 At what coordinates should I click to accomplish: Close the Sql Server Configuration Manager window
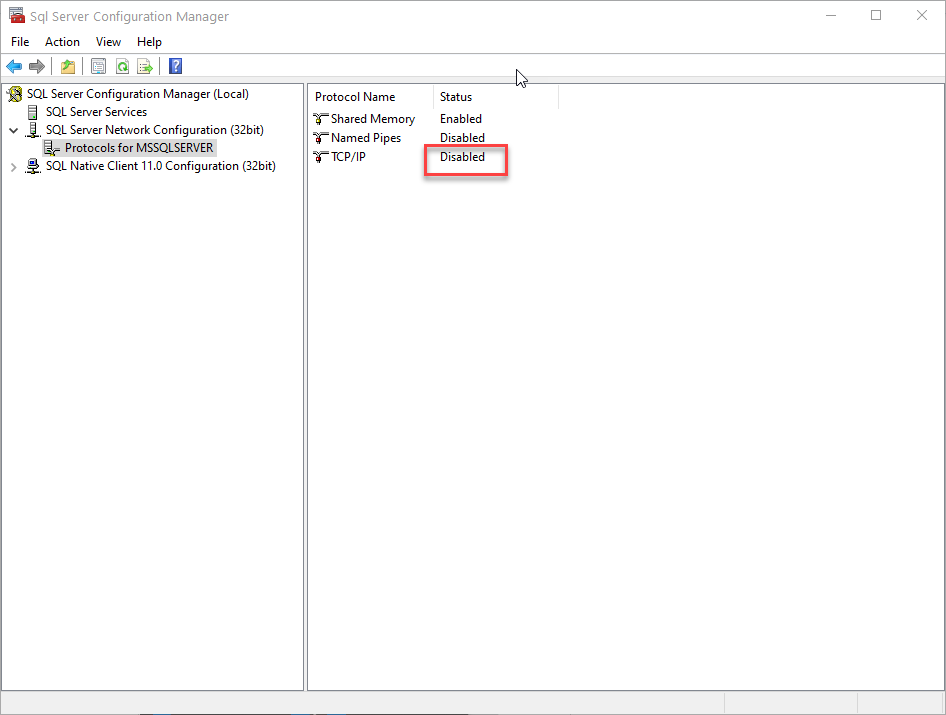pyautogui.click(x=922, y=16)
